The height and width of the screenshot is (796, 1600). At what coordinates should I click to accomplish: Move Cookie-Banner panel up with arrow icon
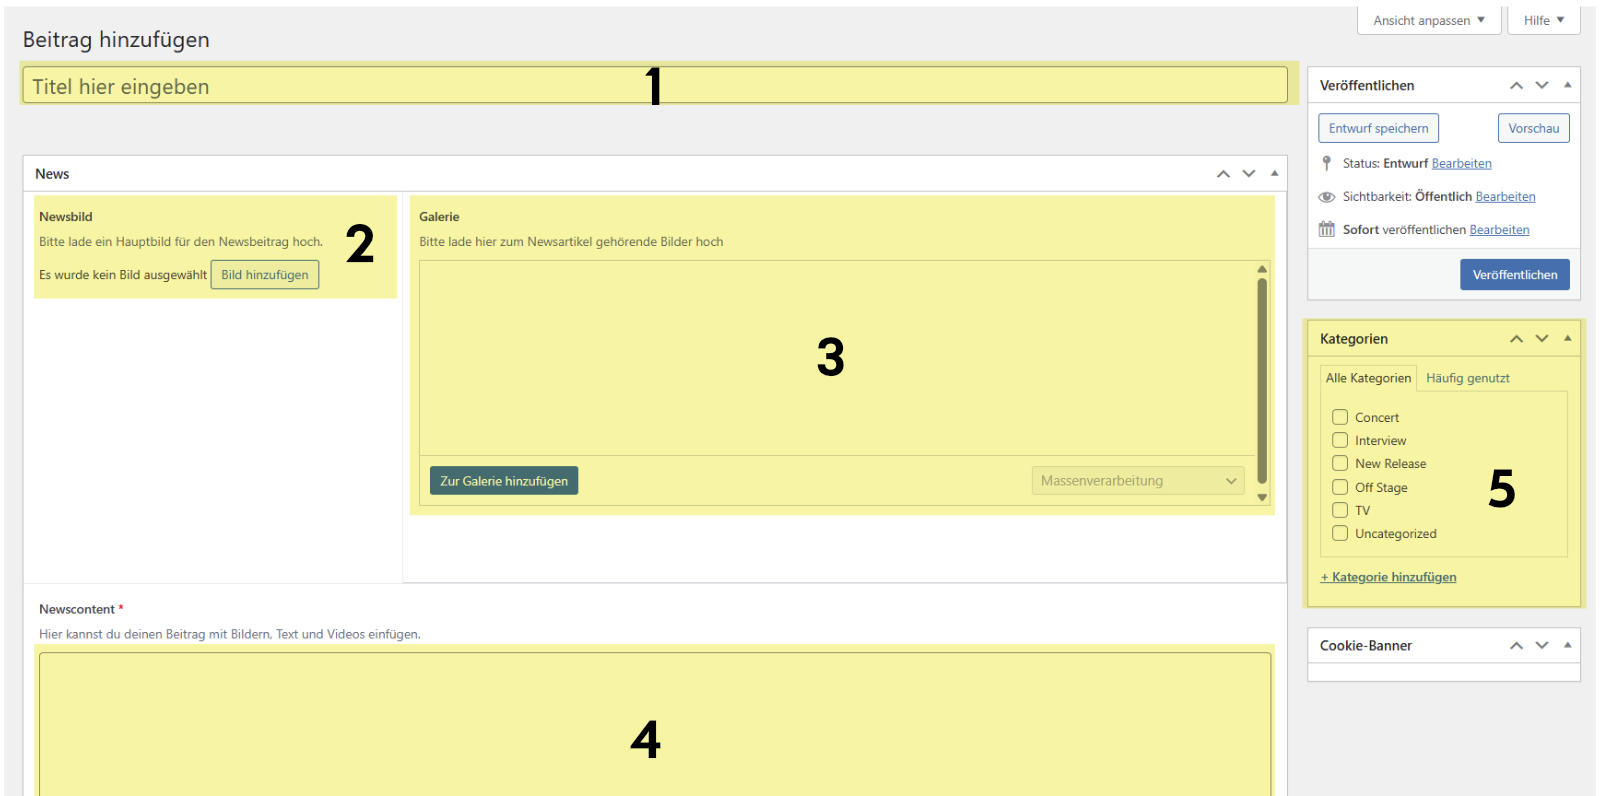click(1516, 646)
